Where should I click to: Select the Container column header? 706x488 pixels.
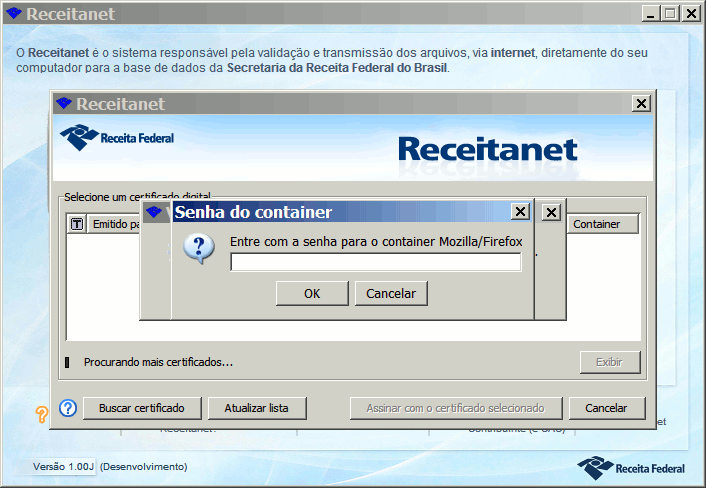coord(602,224)
